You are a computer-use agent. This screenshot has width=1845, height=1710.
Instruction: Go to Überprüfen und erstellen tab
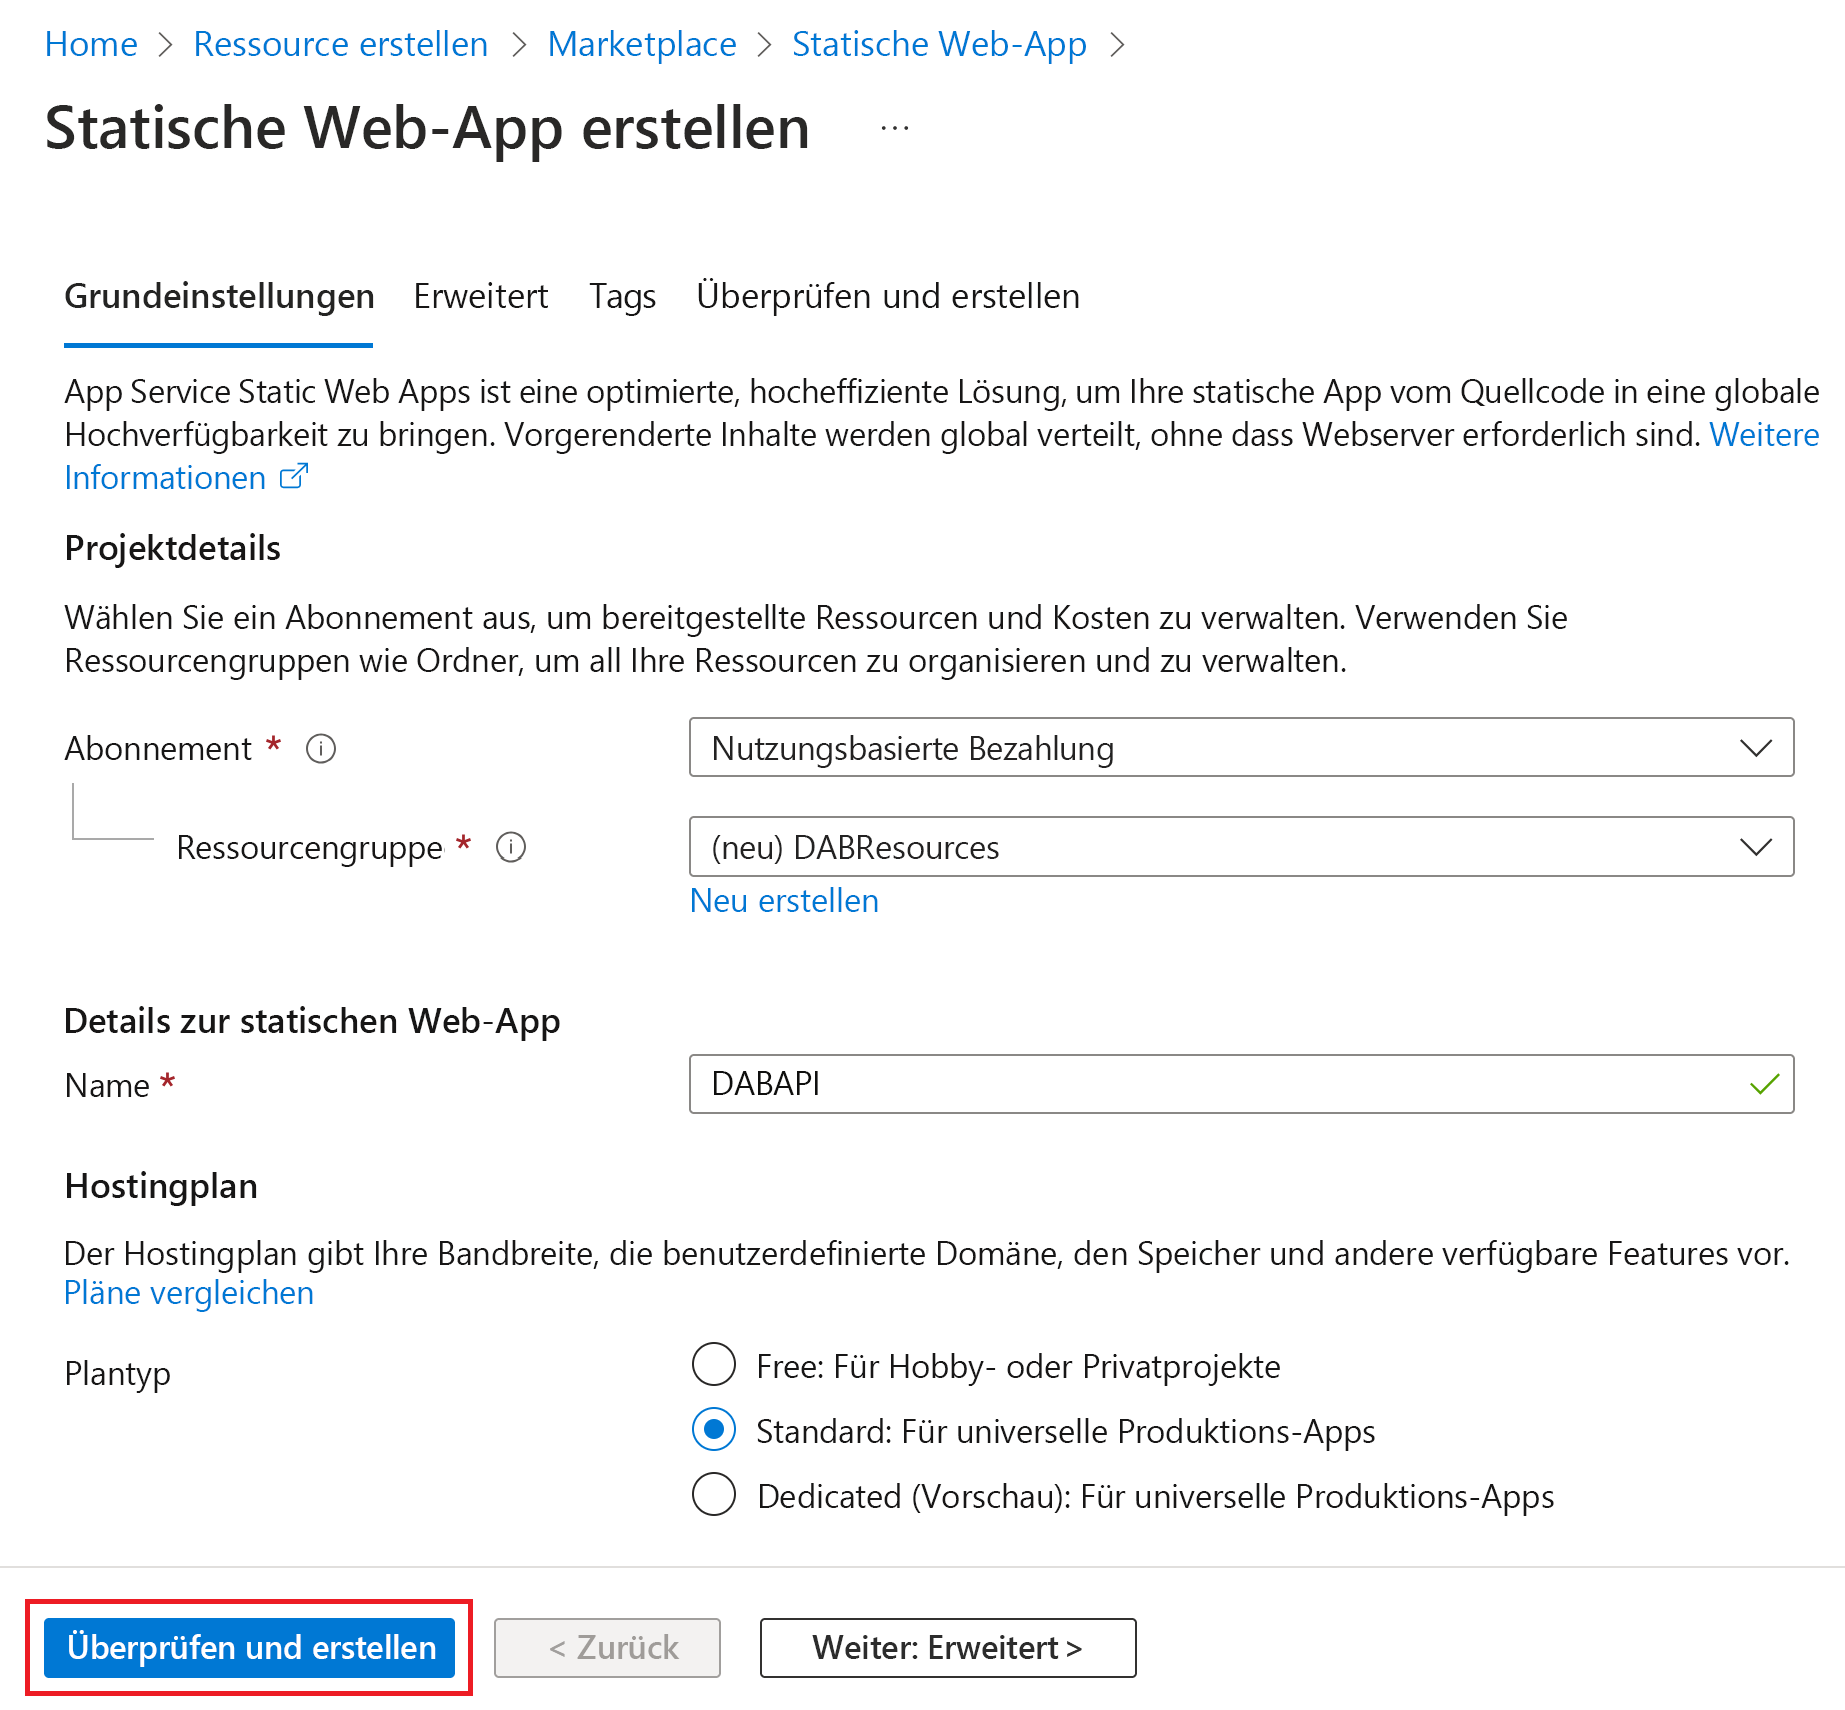pos(887,297)
